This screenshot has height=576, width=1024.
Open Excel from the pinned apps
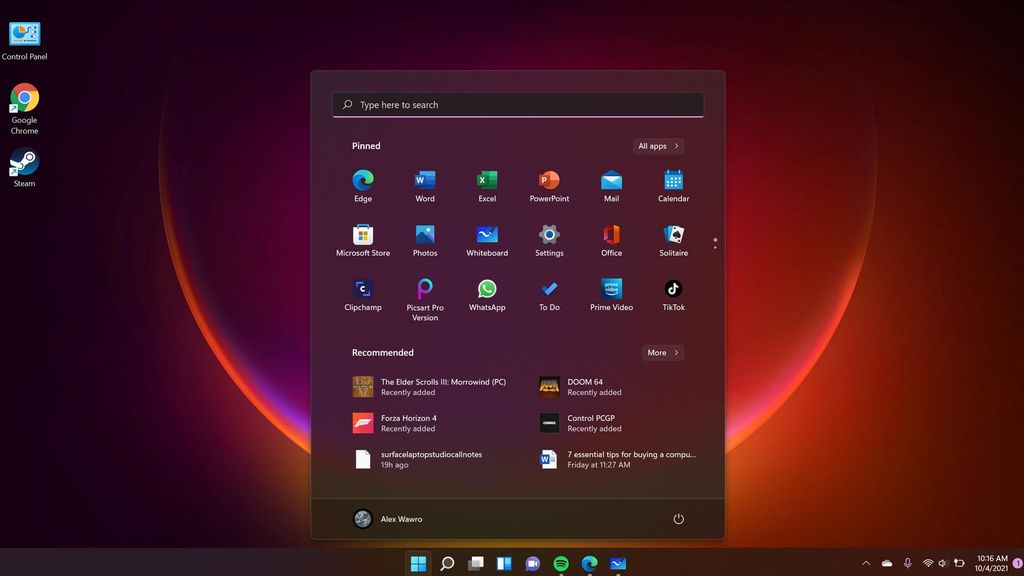pyautogui.click(x=487, y=182)
